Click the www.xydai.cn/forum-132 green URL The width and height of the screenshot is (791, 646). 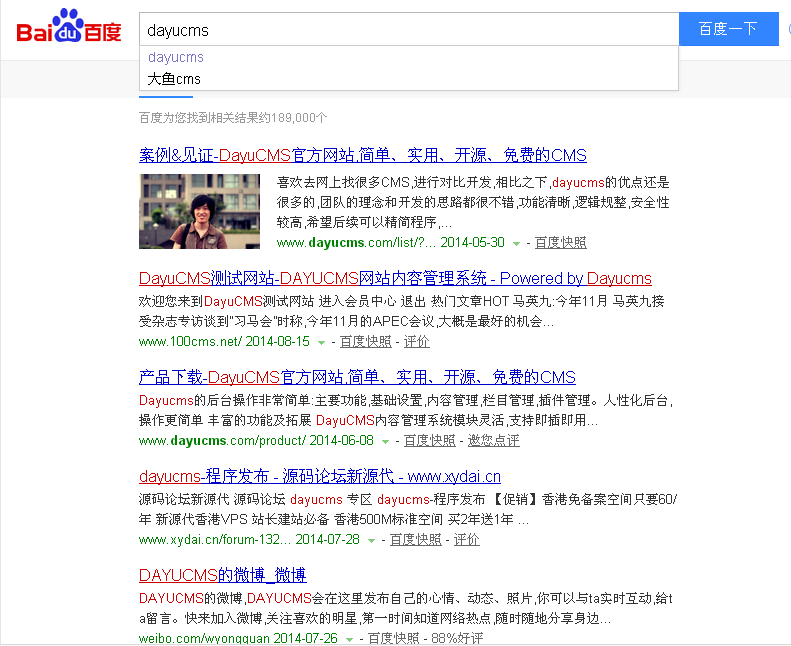(215, 539)
